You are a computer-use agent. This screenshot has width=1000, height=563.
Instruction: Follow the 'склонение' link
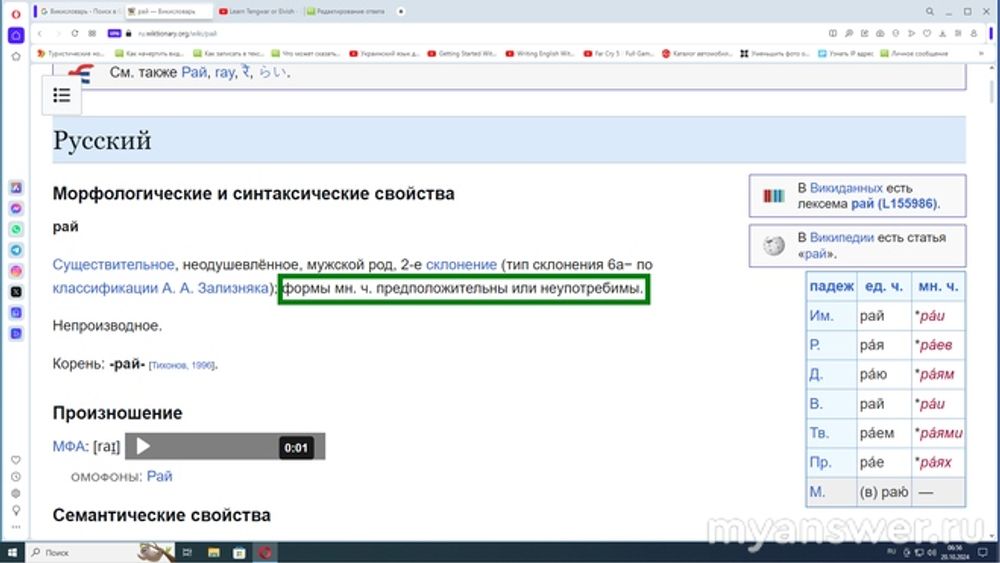[x=461, y=265]
